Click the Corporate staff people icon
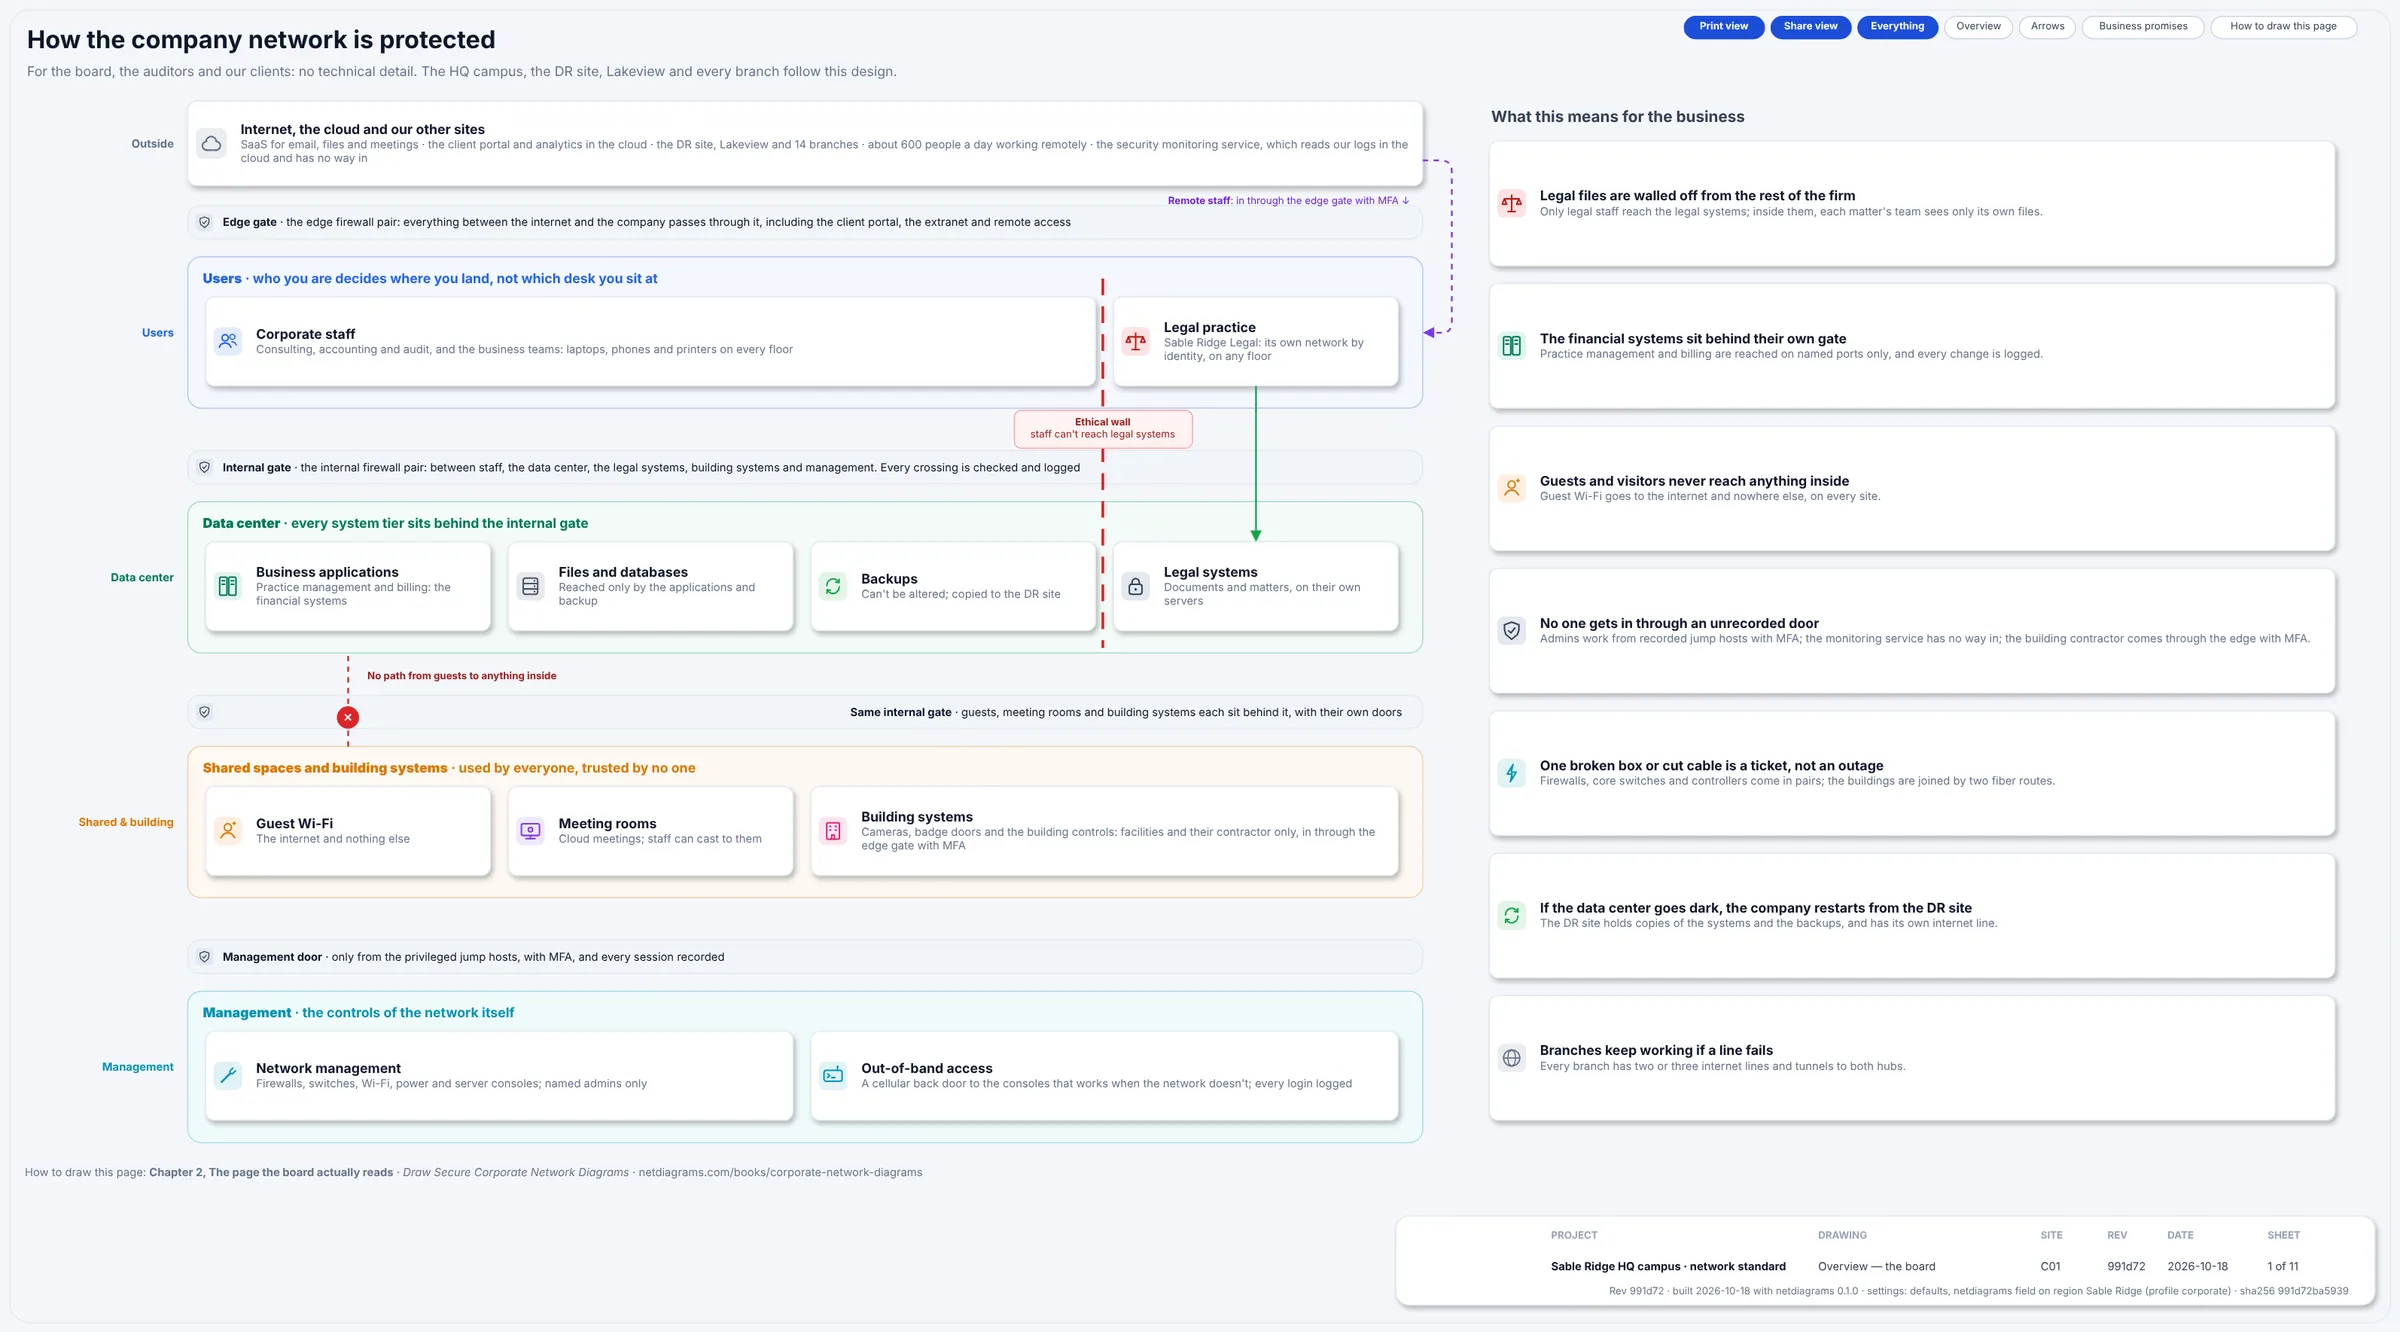 [228, 341]
